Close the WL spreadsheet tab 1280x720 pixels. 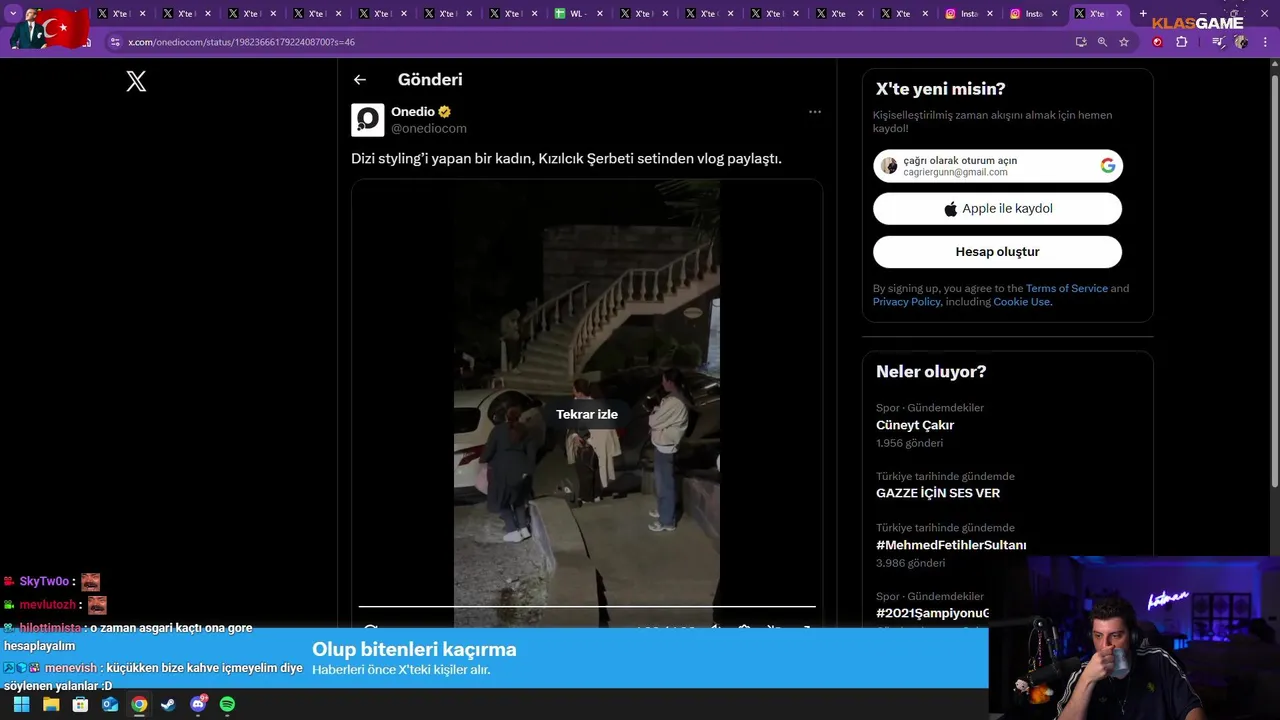pos(599,14)
